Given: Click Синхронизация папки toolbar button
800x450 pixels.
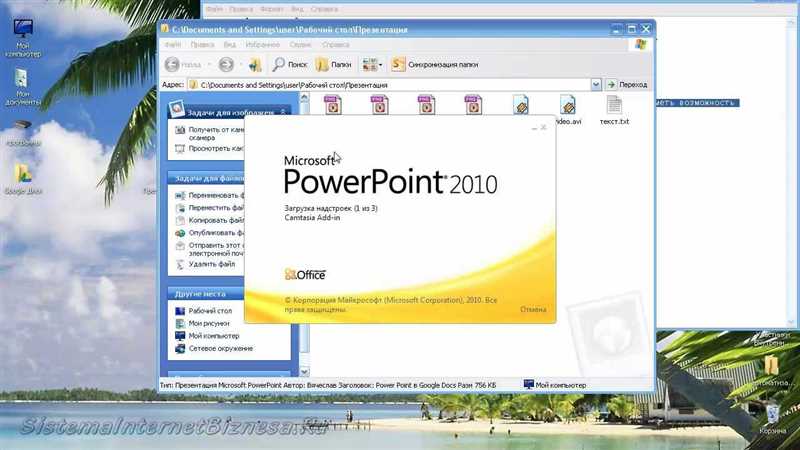Looking at the screenshot, I should 435,64.
